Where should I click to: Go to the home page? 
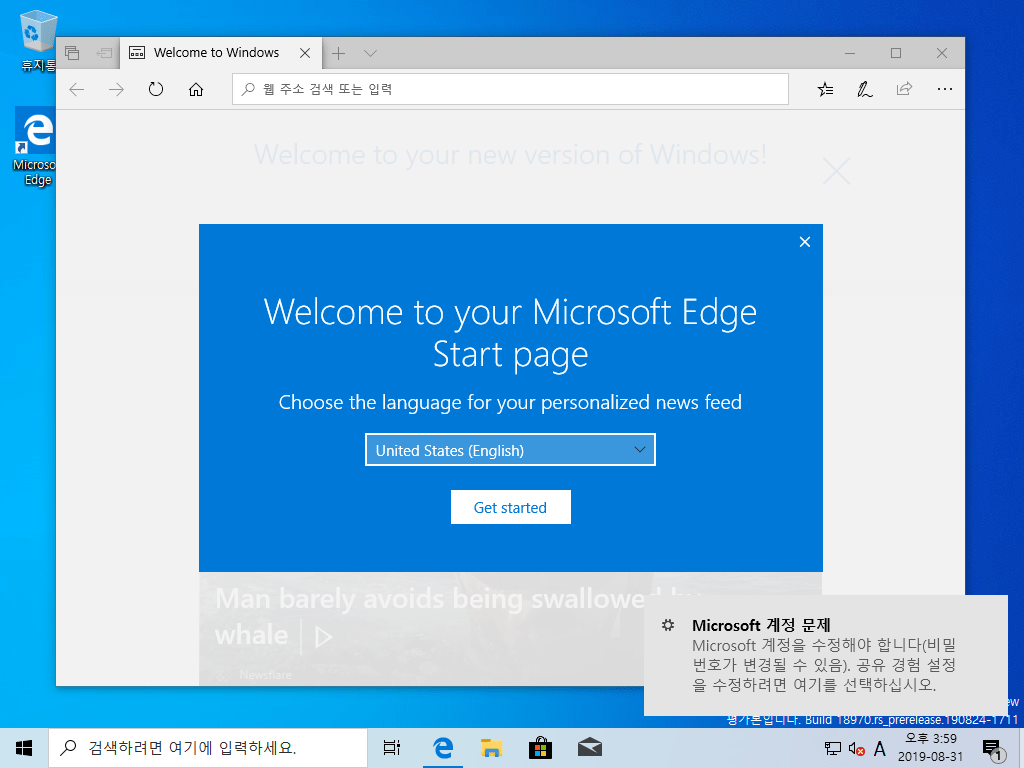[196, 89]
